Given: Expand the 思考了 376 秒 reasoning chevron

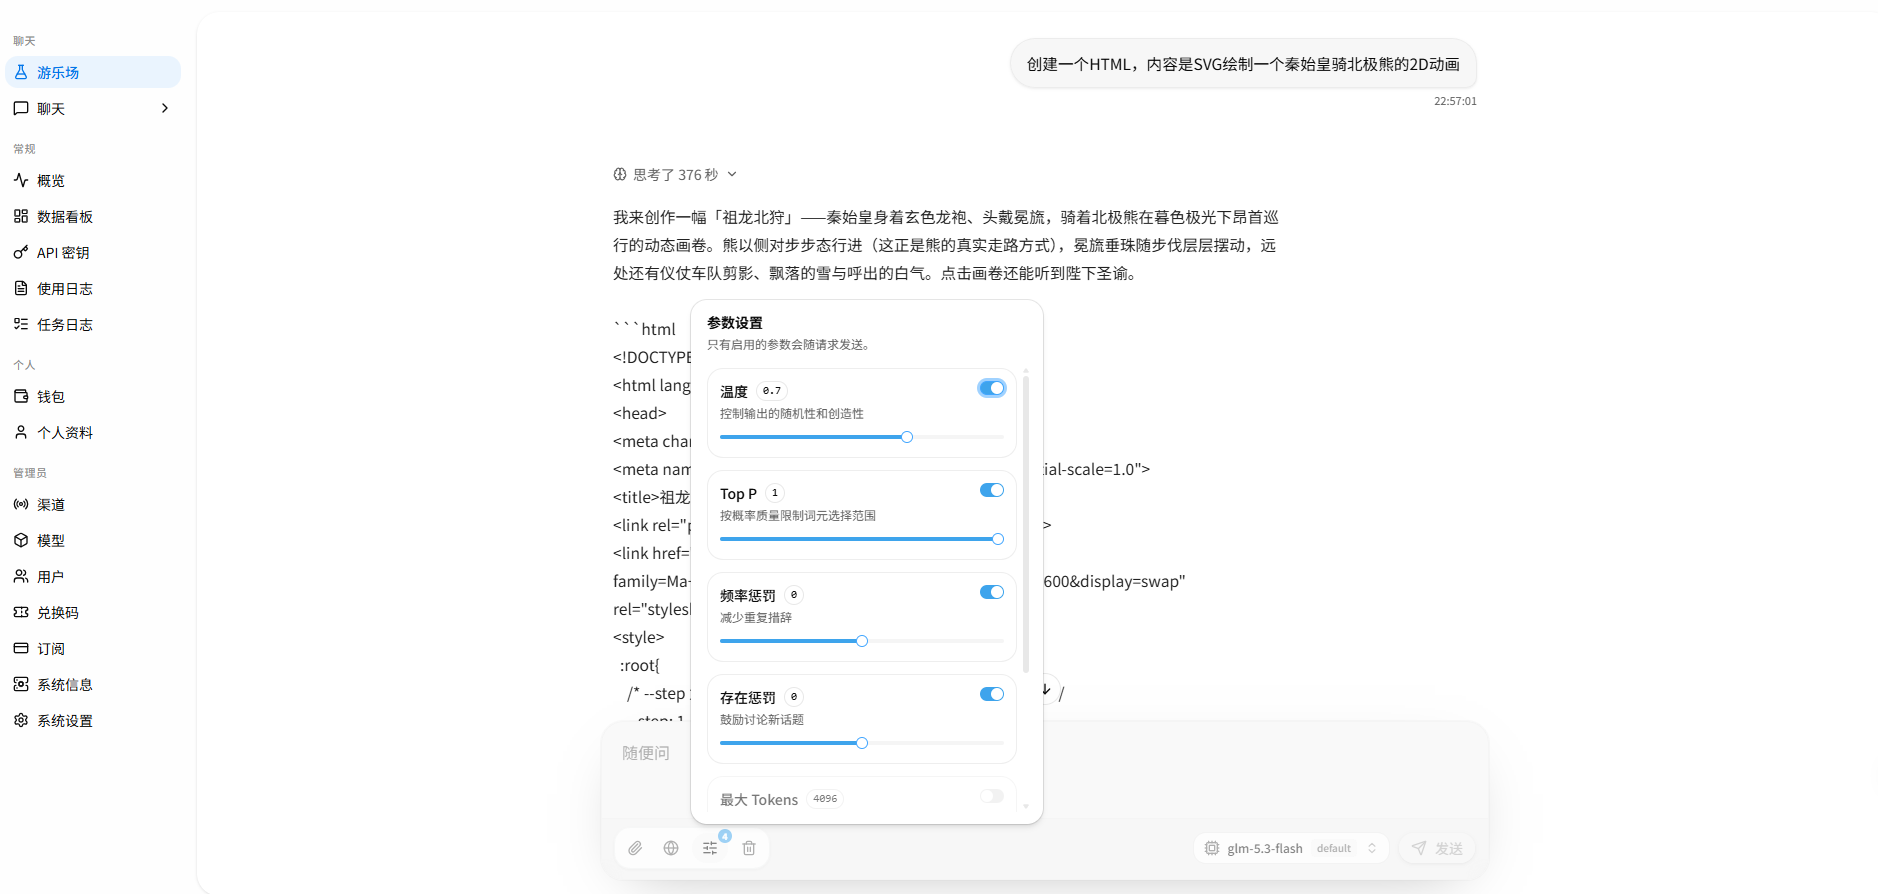Looking at the screenshot, I should coord(732,174).
